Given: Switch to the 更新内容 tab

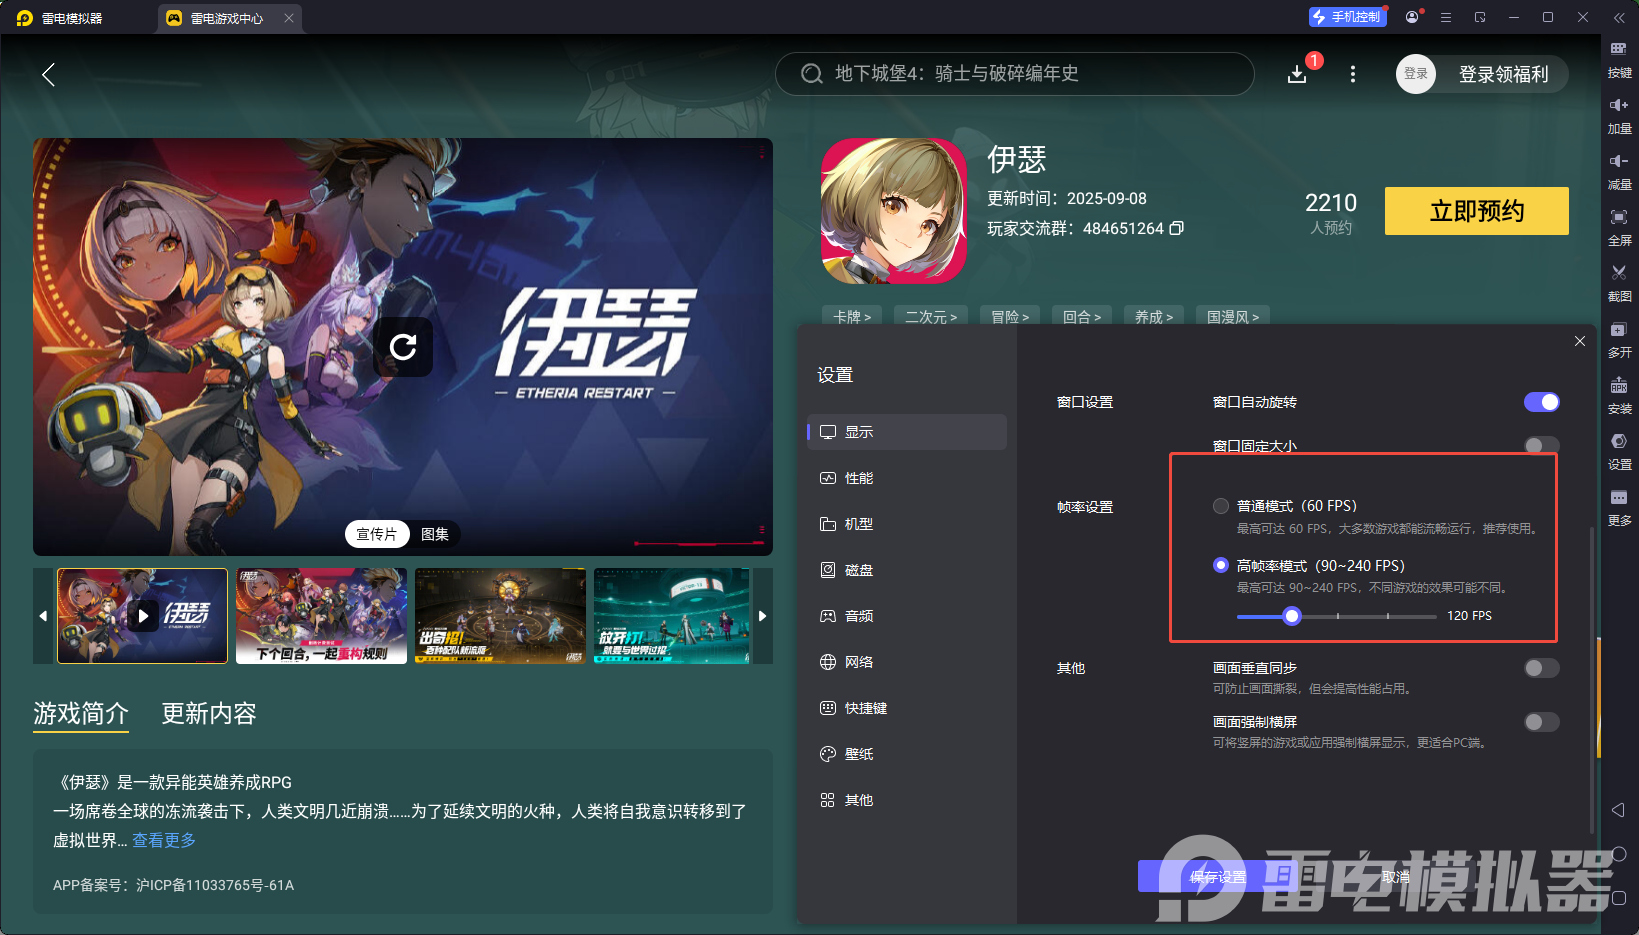Looking at the screenshot, I should coord(209,713).
